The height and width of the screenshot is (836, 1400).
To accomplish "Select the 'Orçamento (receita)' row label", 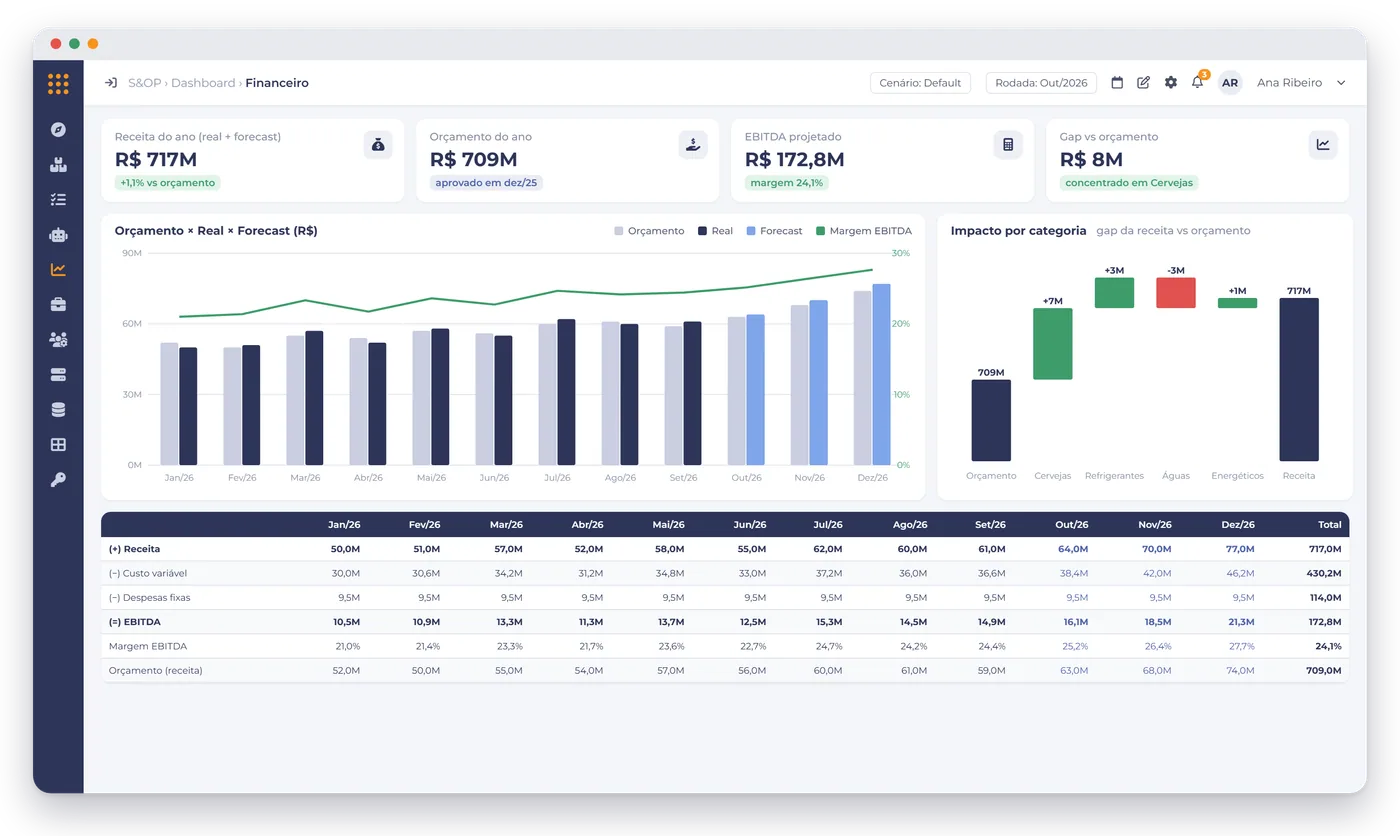I will (156, 670).
